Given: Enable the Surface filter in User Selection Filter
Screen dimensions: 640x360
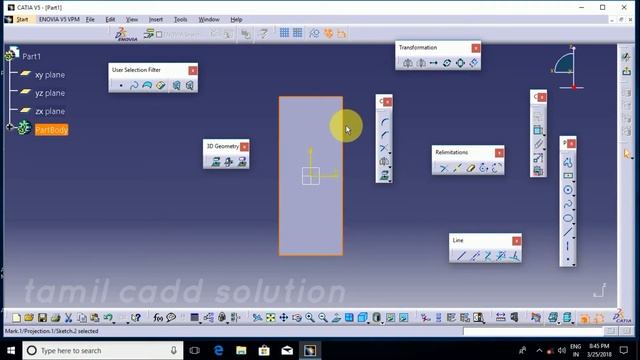Looking at the screenshot, I should pyautogui.click(x=147, y=85).
